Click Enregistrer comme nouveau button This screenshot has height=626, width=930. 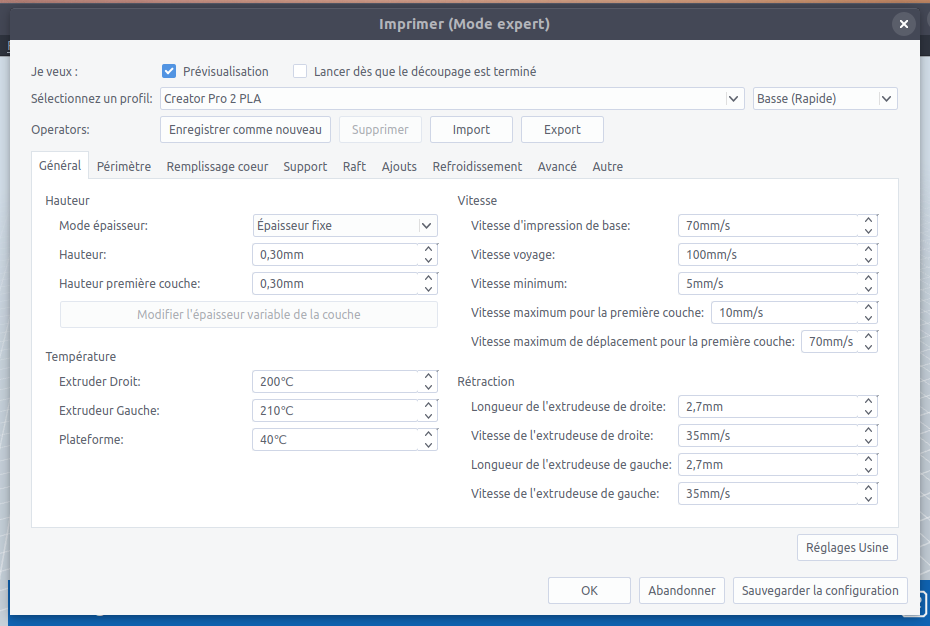pos(245,130)
